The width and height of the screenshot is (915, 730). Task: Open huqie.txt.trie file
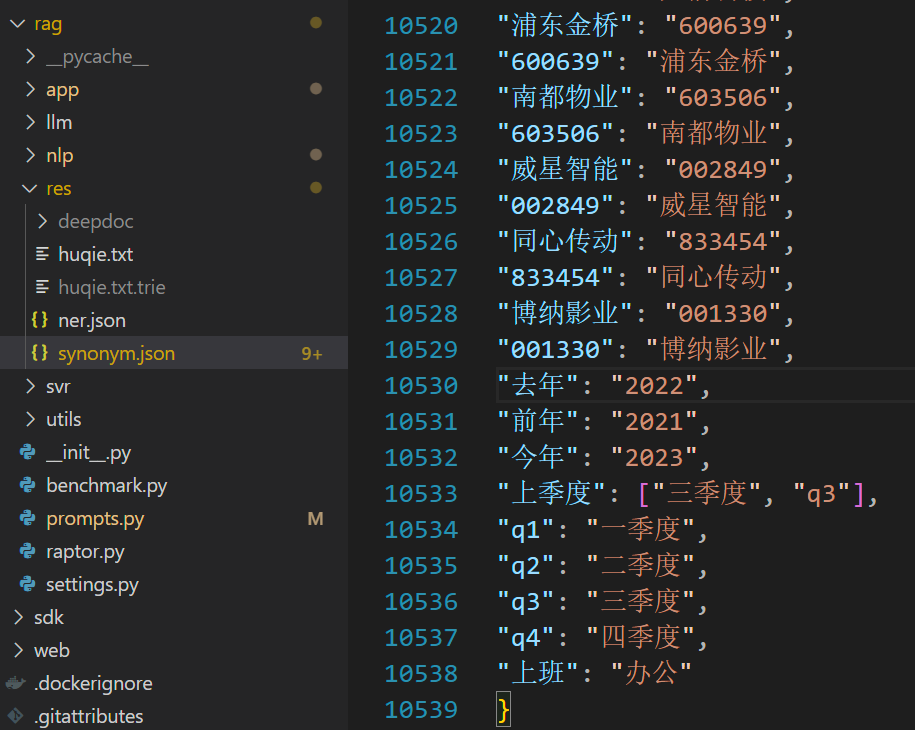112,288
